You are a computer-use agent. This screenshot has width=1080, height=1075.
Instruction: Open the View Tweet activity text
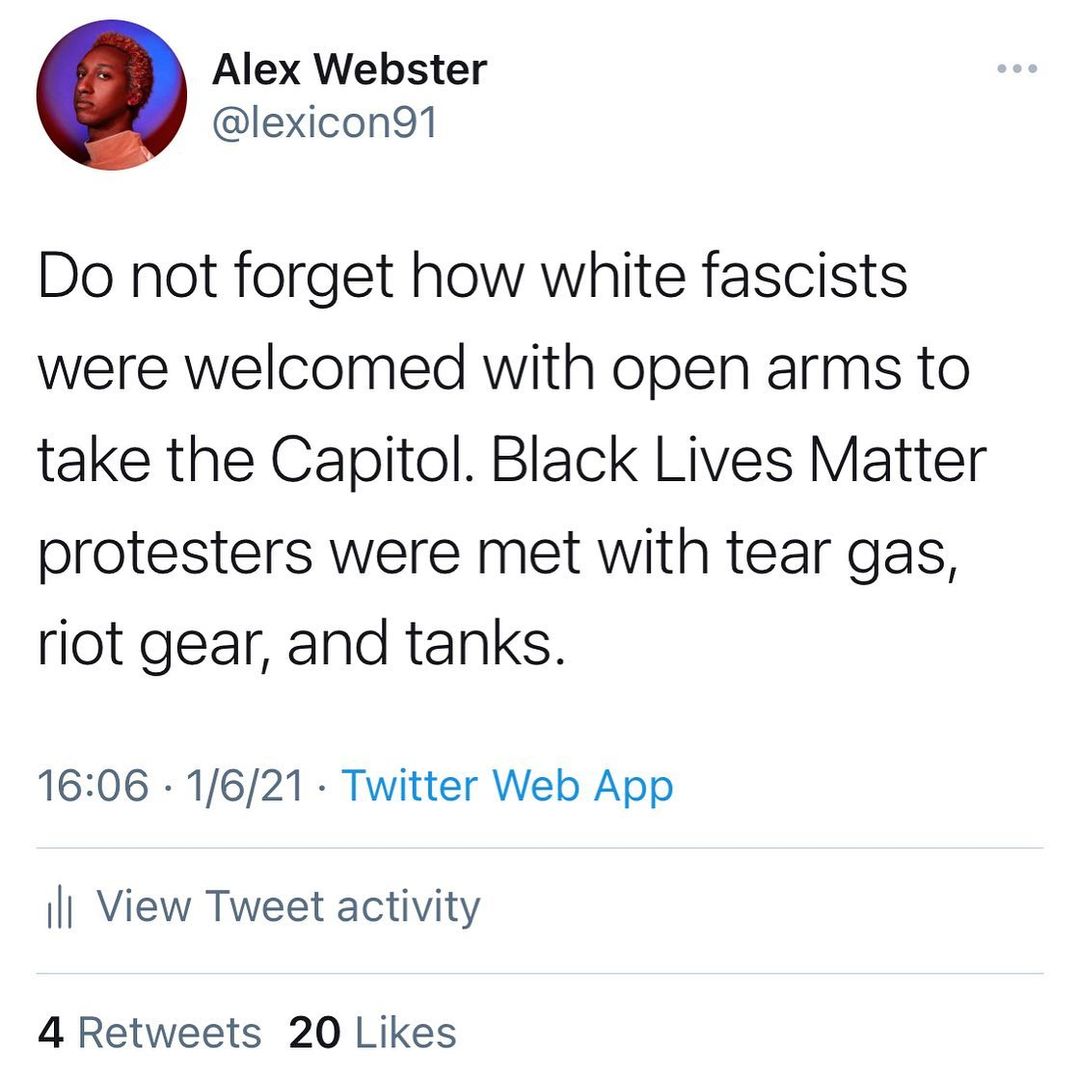click(288, 906)
